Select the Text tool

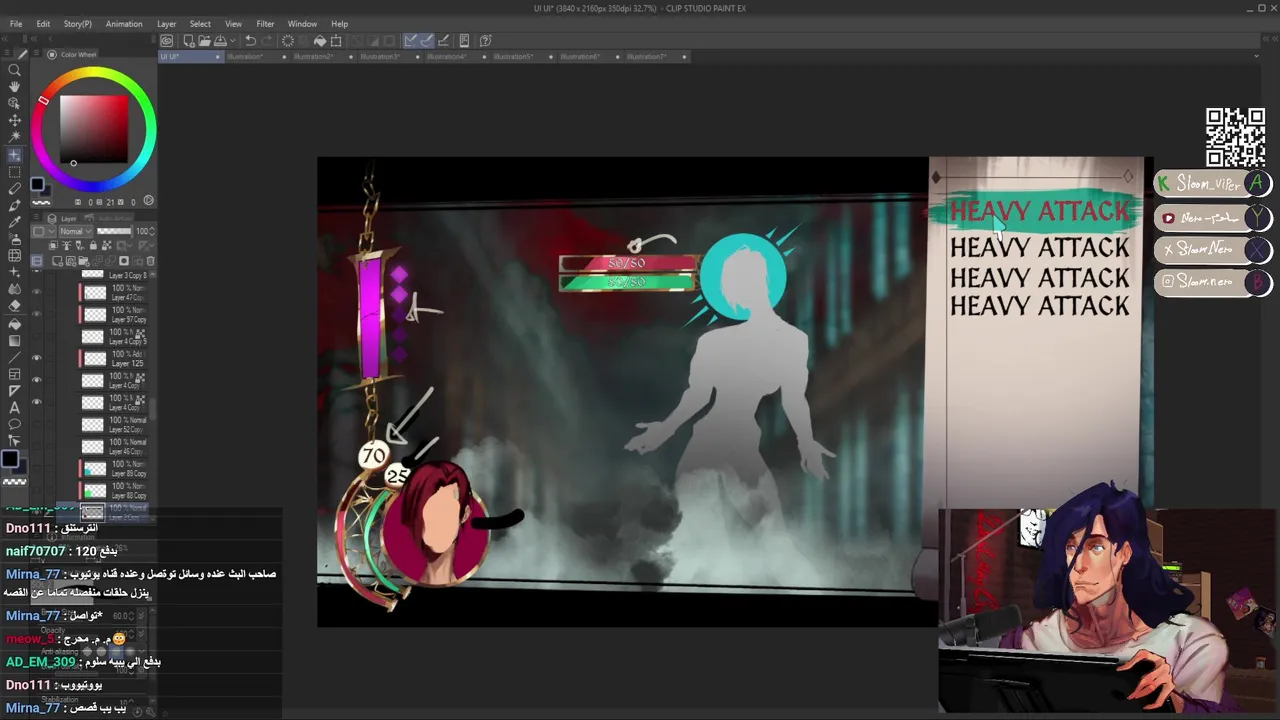[x=14, y=408]
